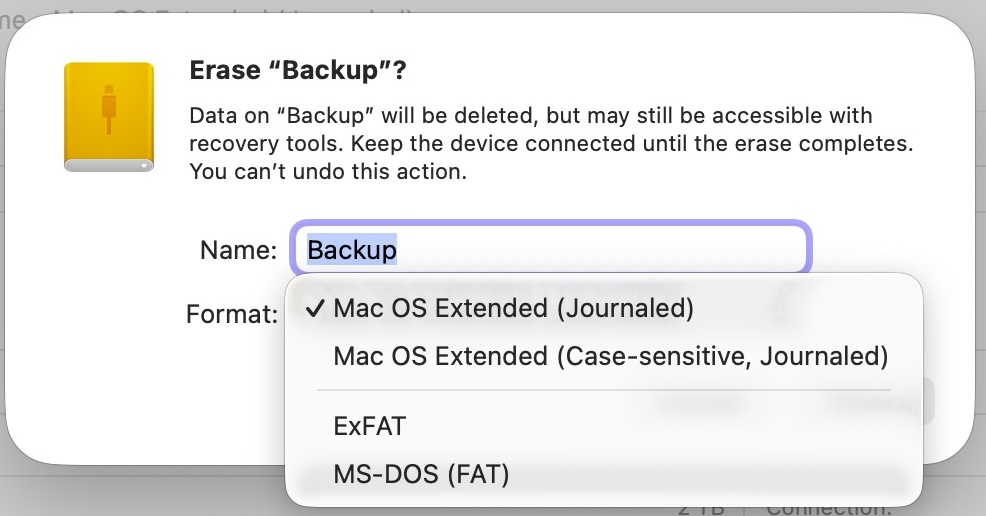Select Mac OS Extended (Journaled) format
The image size is (986, 516).
(513, 309)
